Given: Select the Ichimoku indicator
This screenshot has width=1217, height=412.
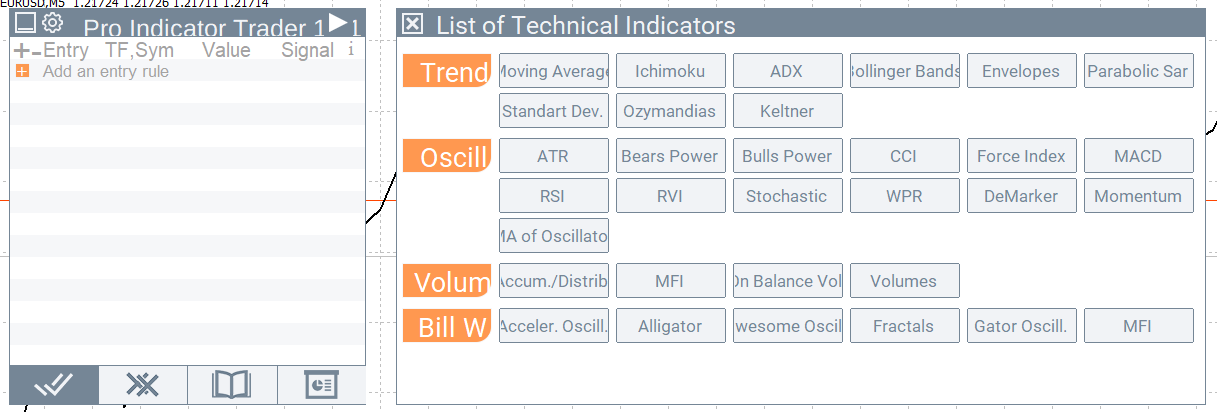Looking at the screenshot, I should click(670, 71).
